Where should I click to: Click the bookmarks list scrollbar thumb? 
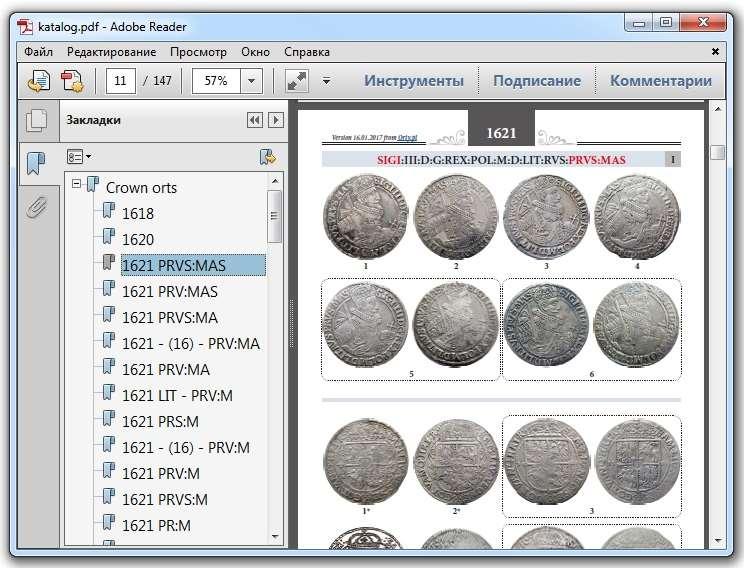coord(274,216)
